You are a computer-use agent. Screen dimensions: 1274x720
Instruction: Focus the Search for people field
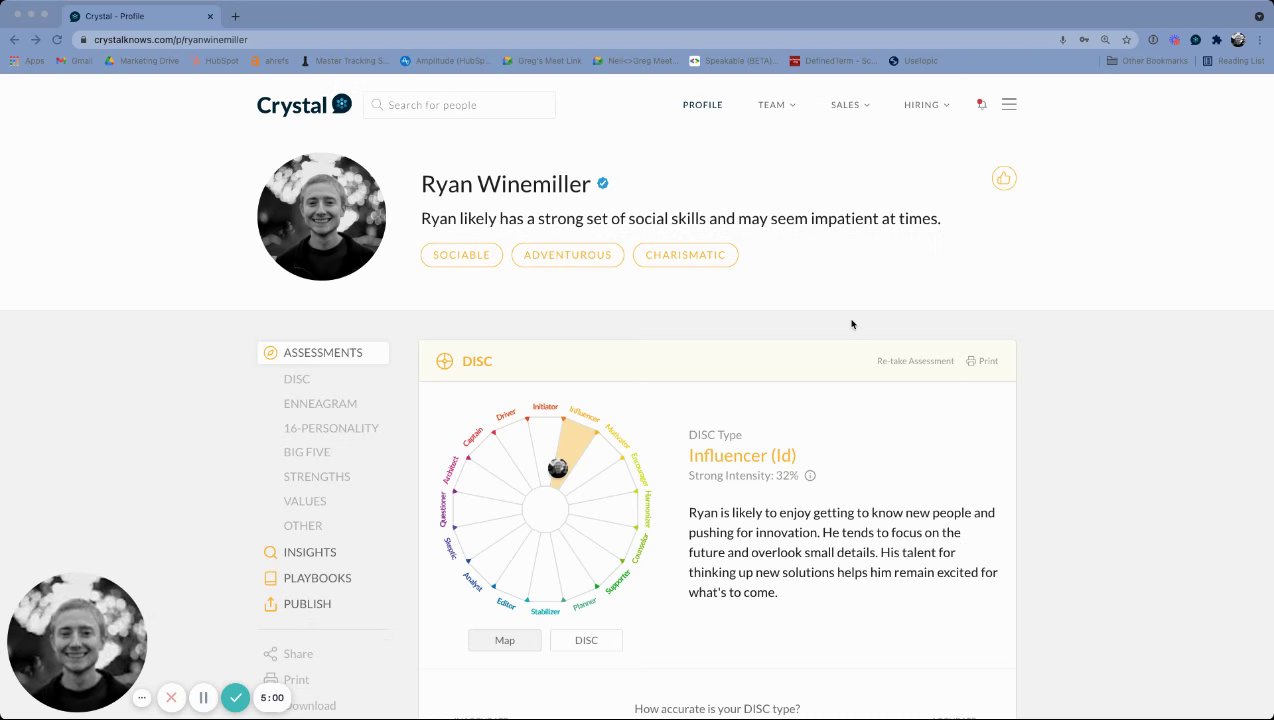(459, 105)
